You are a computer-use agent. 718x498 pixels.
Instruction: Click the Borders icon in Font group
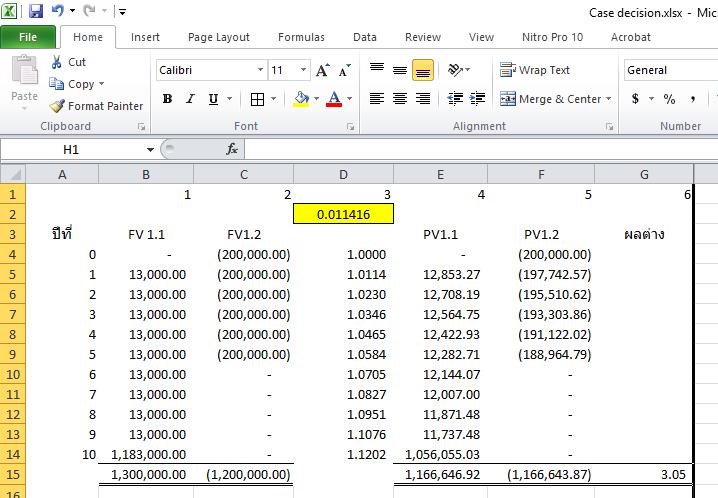pyautogui.click(x=257, y=99)
